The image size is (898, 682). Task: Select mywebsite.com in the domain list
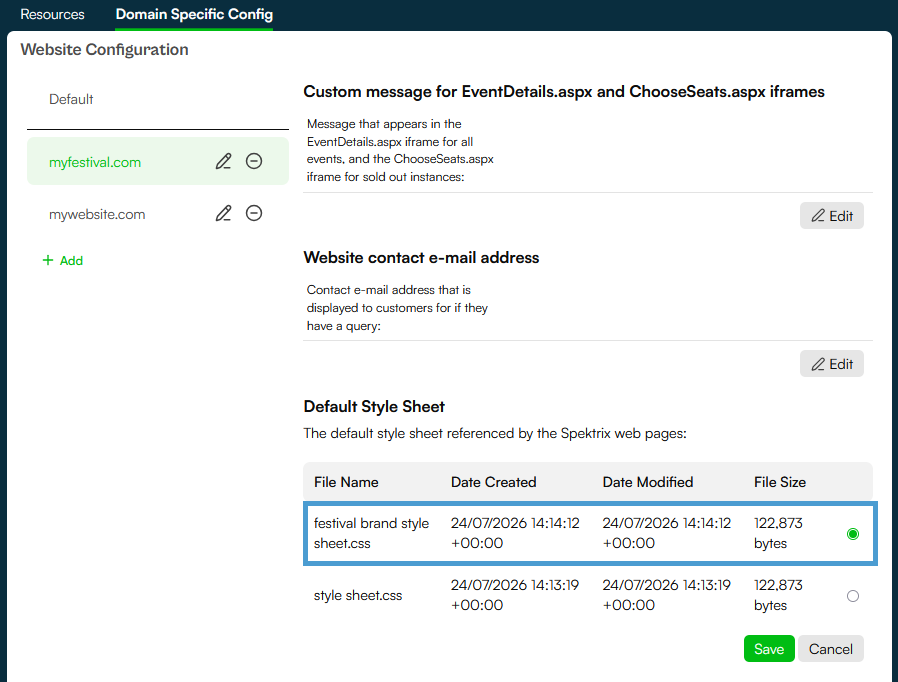point(97,214)
